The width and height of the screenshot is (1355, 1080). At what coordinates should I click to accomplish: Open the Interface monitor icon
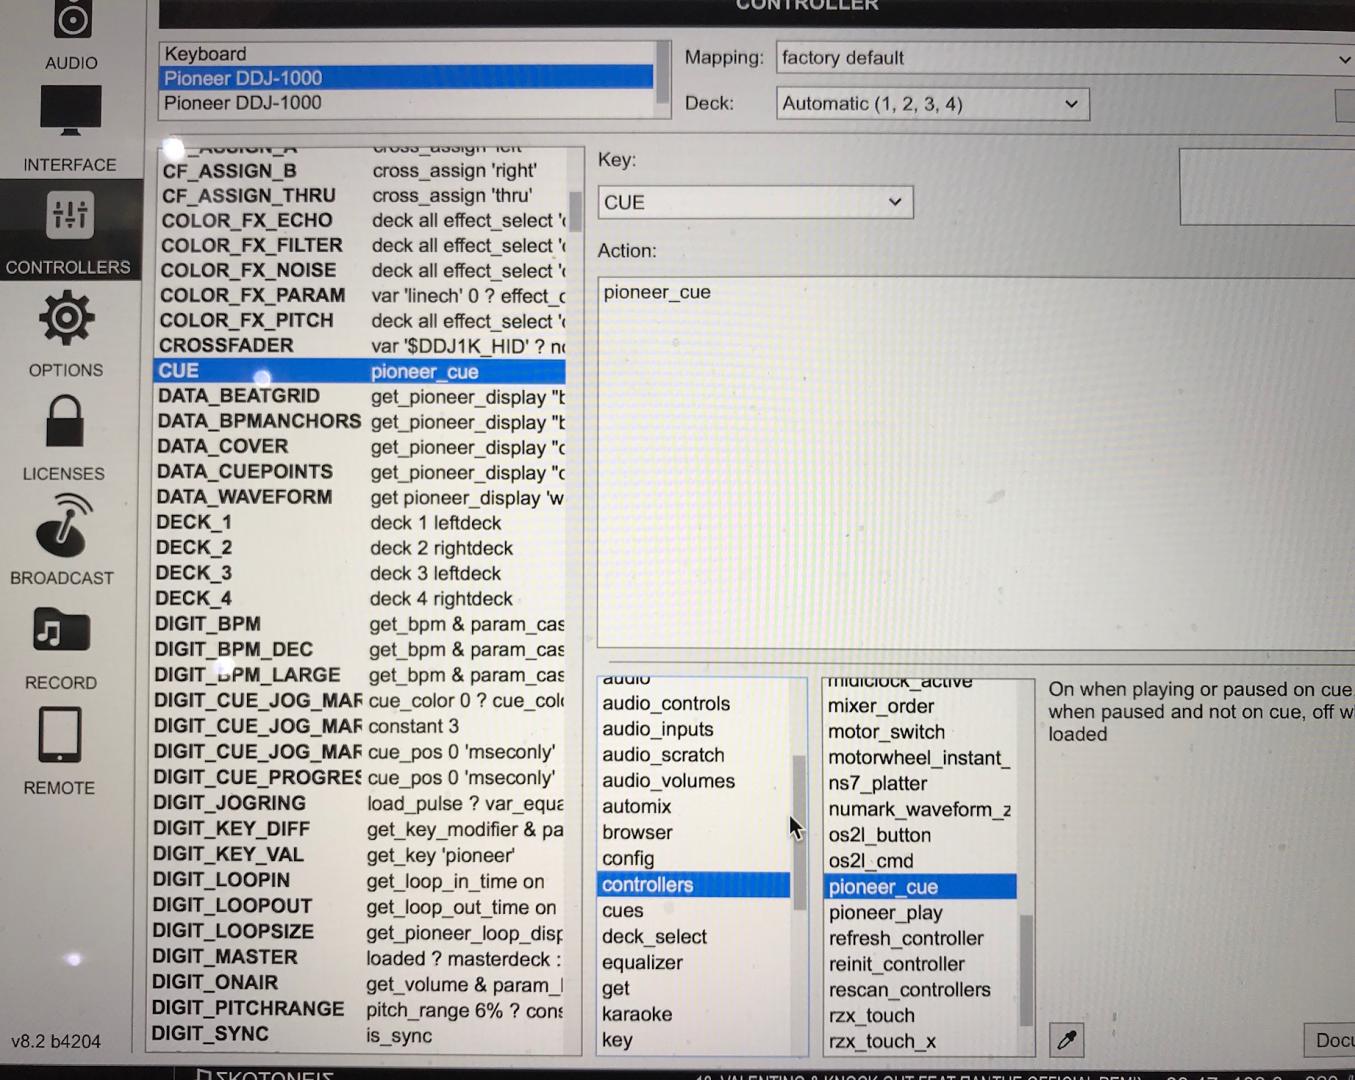tap(70, 110)
